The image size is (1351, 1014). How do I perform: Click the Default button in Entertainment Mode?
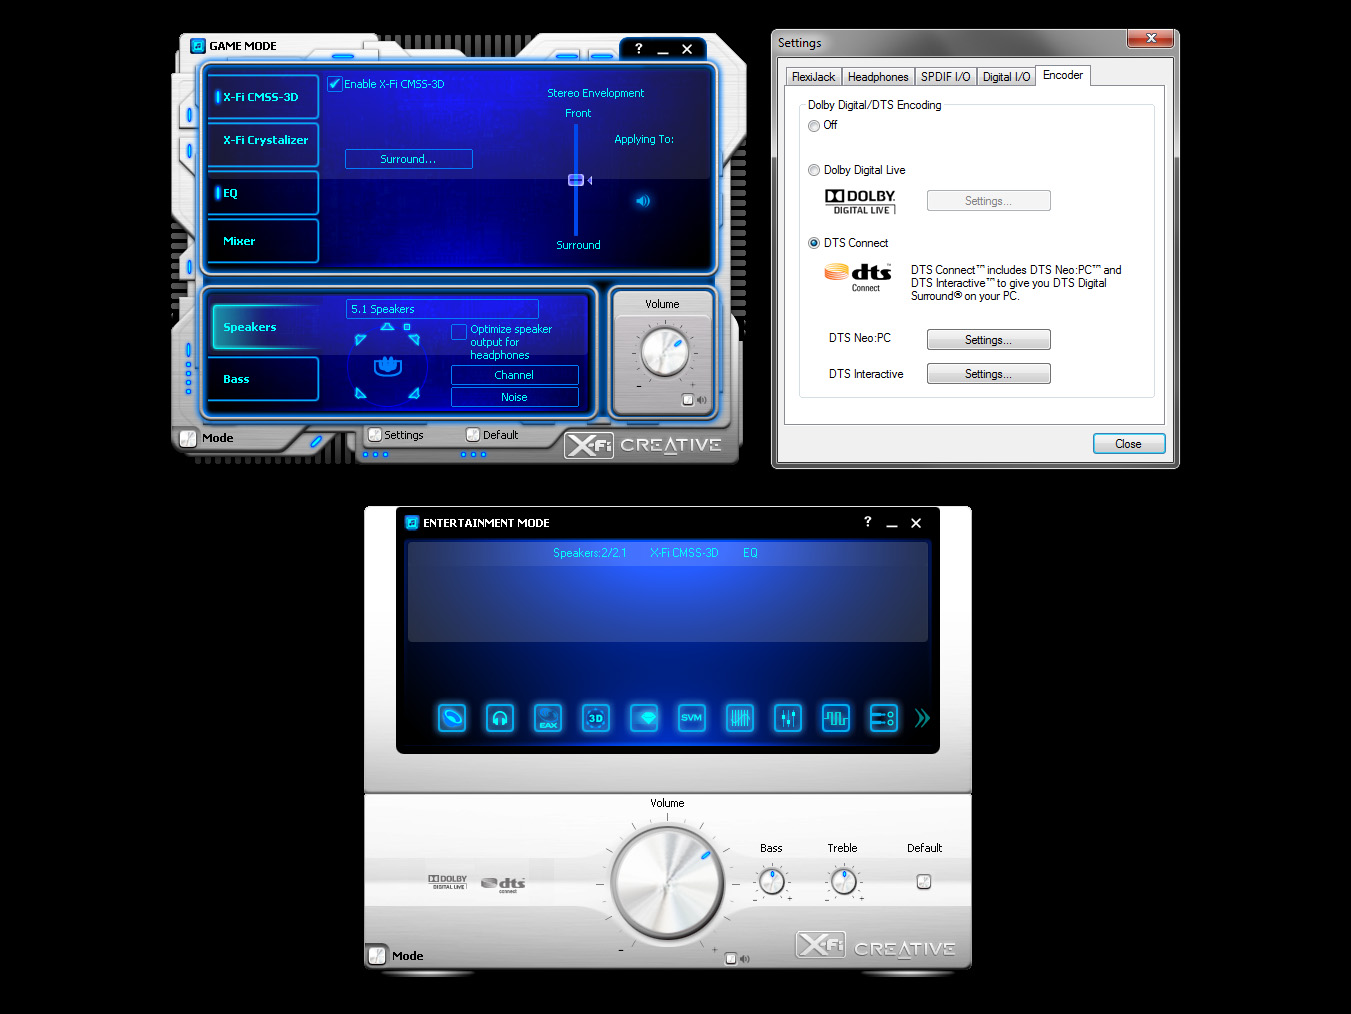[x=924, y=881]
